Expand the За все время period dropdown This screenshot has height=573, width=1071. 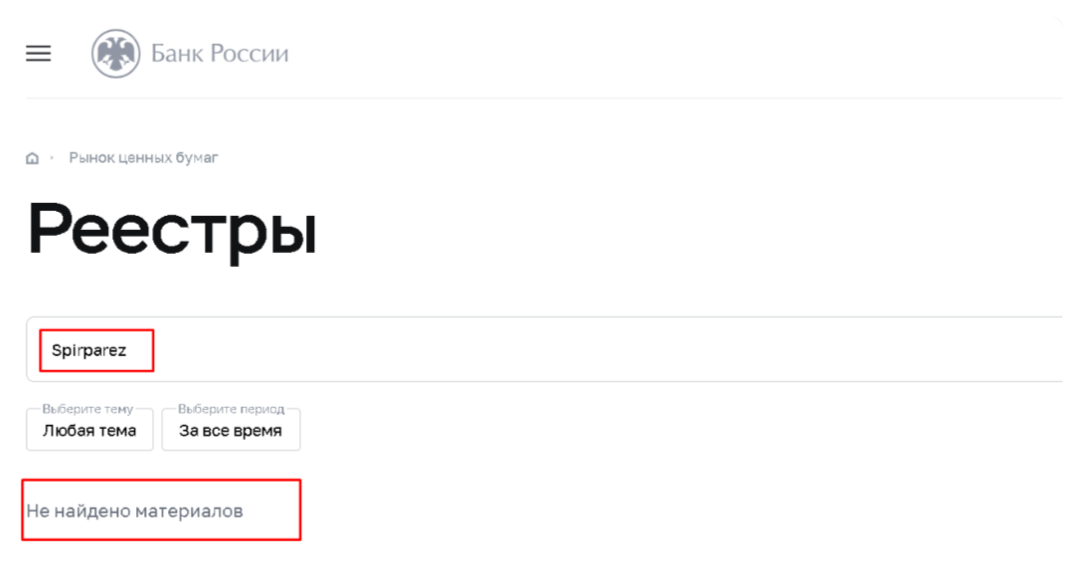(231, 430)
